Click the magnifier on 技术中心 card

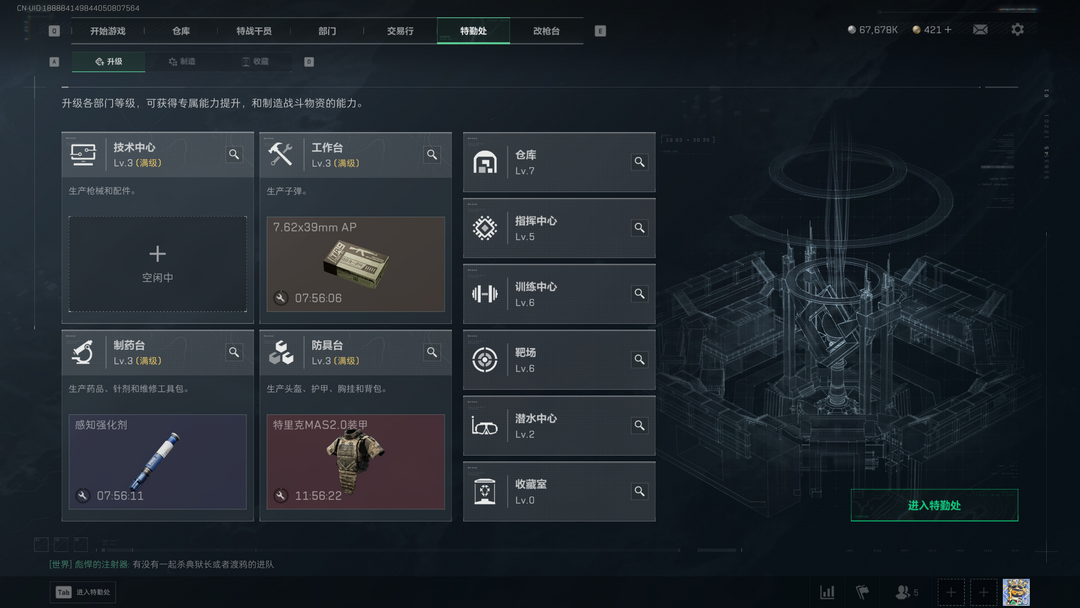[234, 154]
